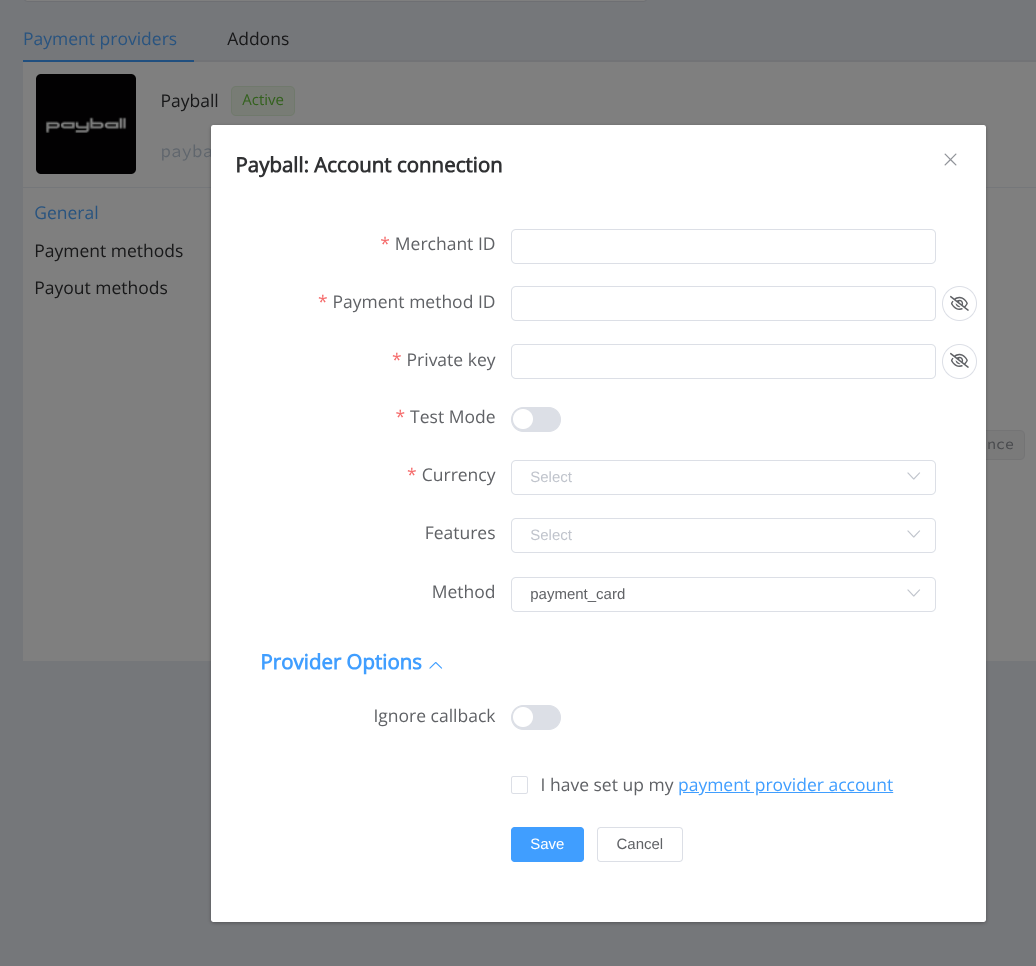The width and height of the screenshot is (1036, 966).
Task: Click the Ignore callback label
Action: (434, 716)
